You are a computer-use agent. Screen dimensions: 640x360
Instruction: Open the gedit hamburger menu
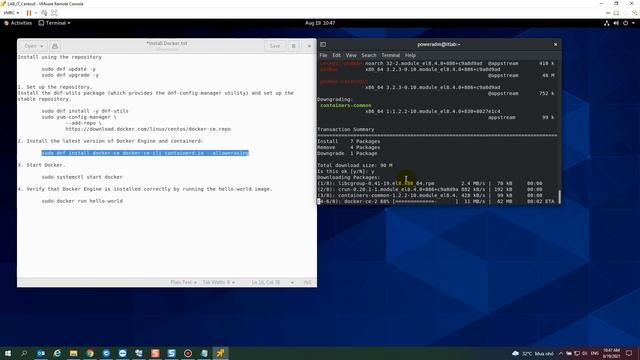tap(293, 46)
